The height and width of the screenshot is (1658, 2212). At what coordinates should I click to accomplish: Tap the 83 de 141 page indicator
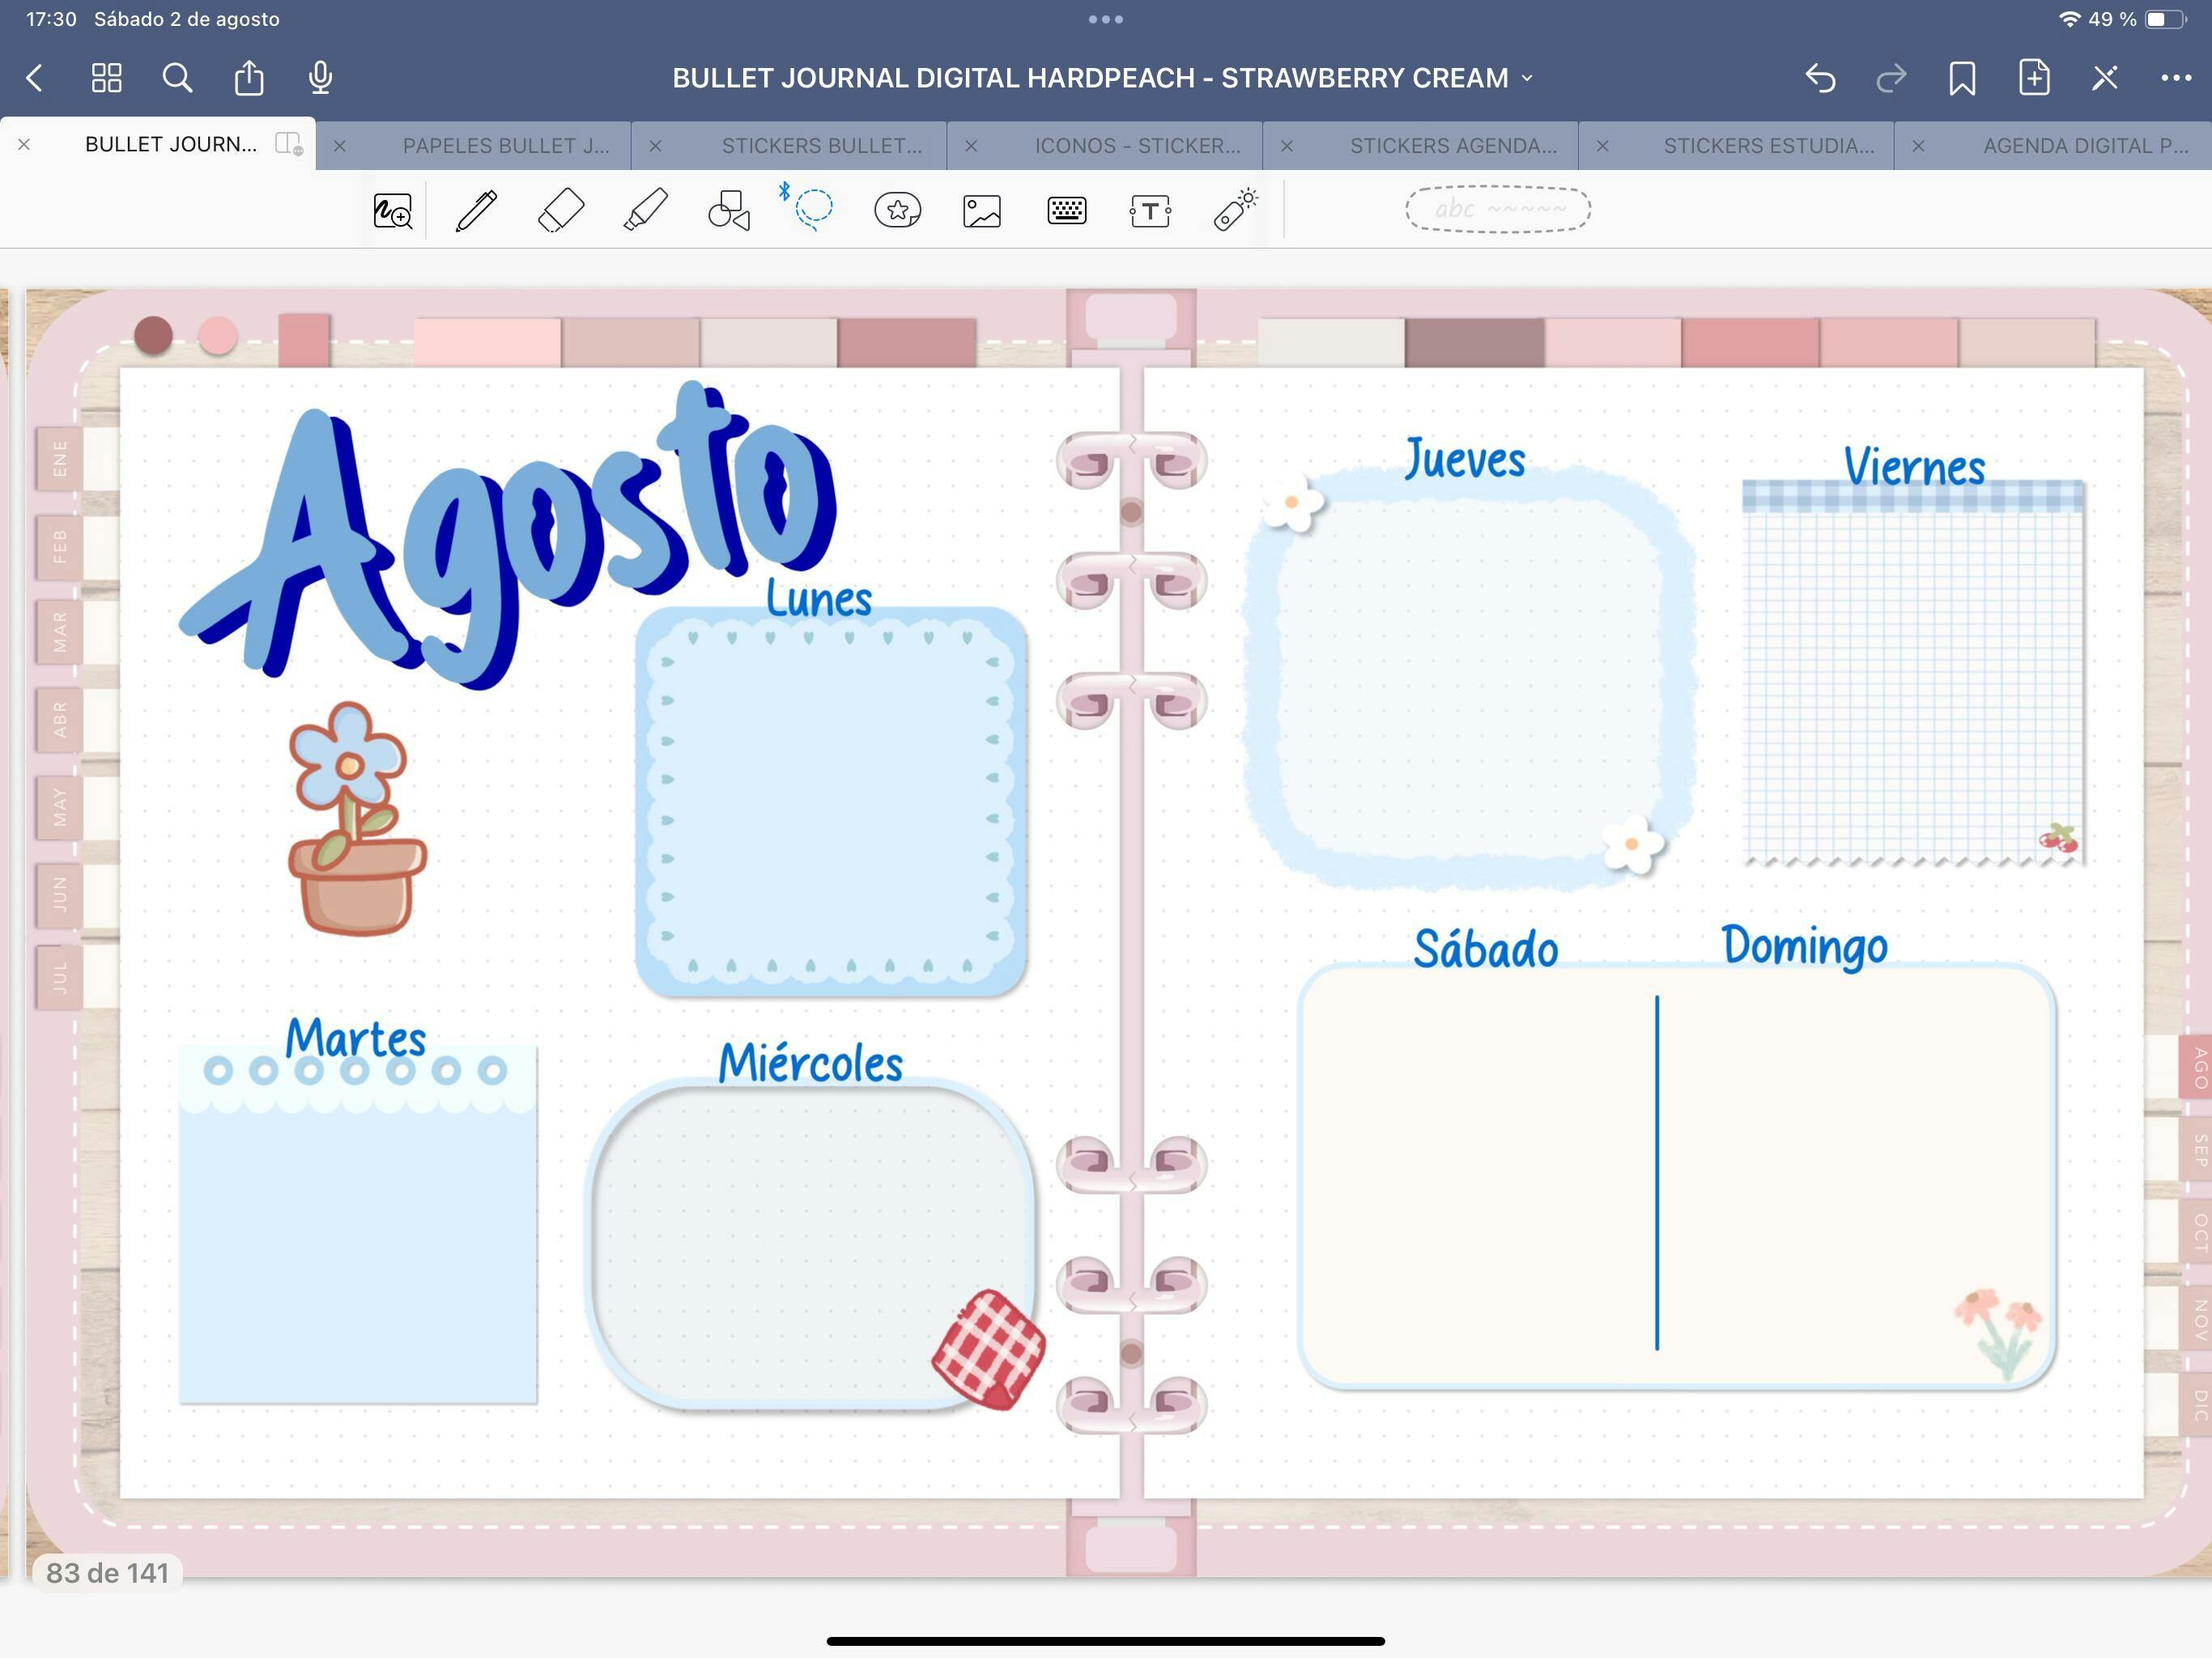108,1573
